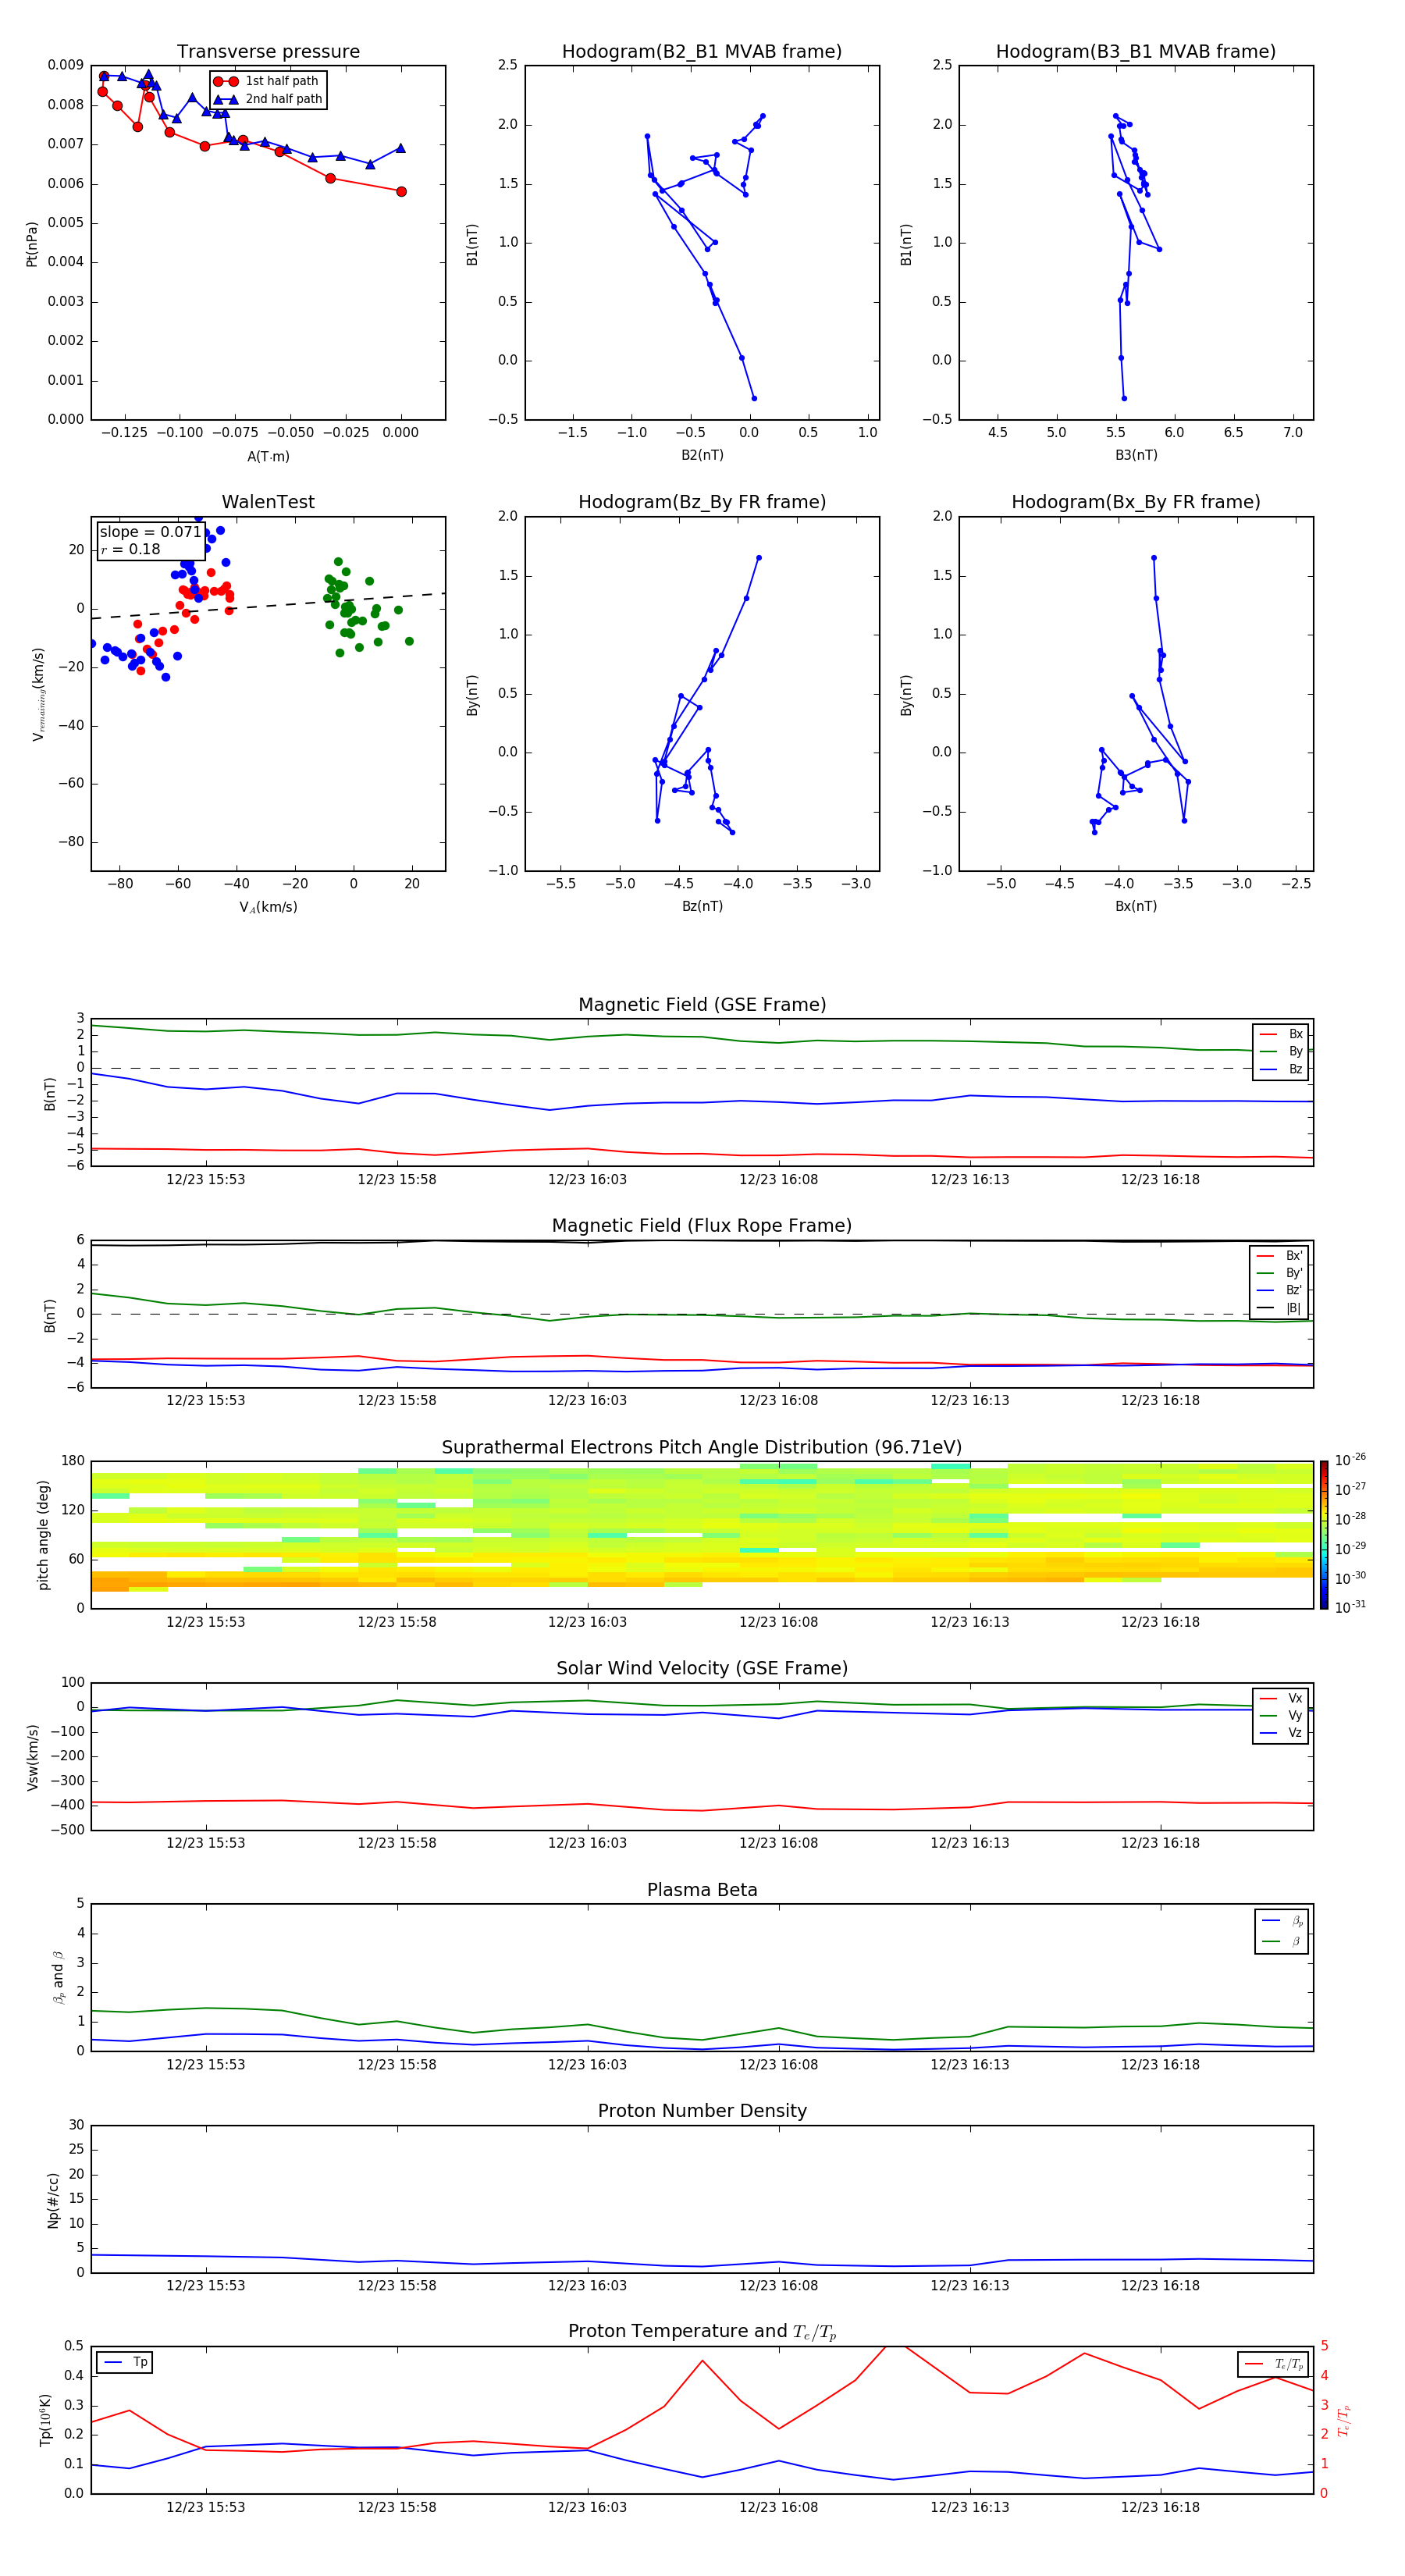This screenshot has height=2576, width=1405.
Task: Click '12/23 15:53' tick under GSE magnetic field
Action: tap(205, 1179)
